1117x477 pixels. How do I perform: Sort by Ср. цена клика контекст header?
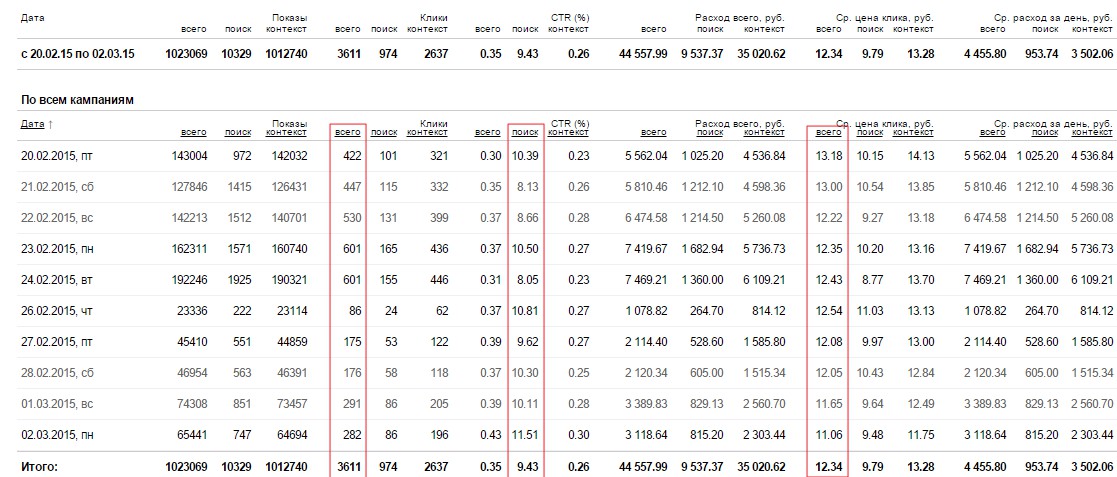913,132
